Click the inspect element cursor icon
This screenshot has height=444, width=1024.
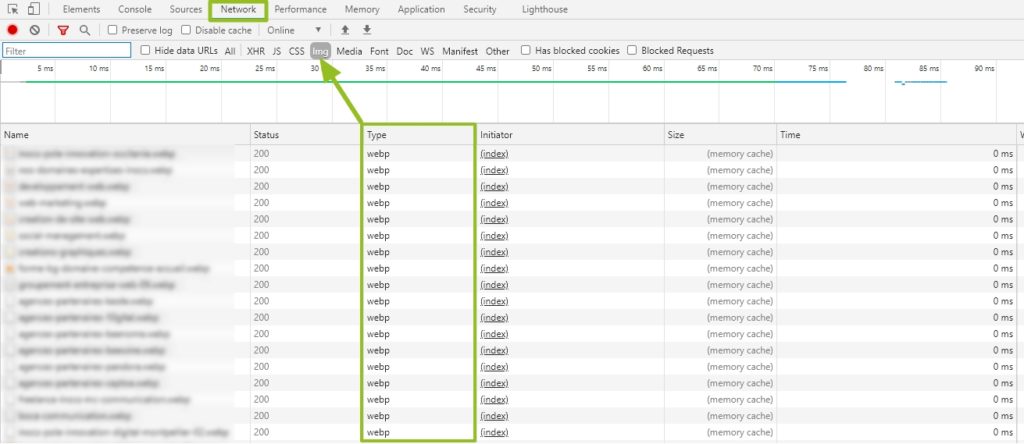tap(12, 10)
